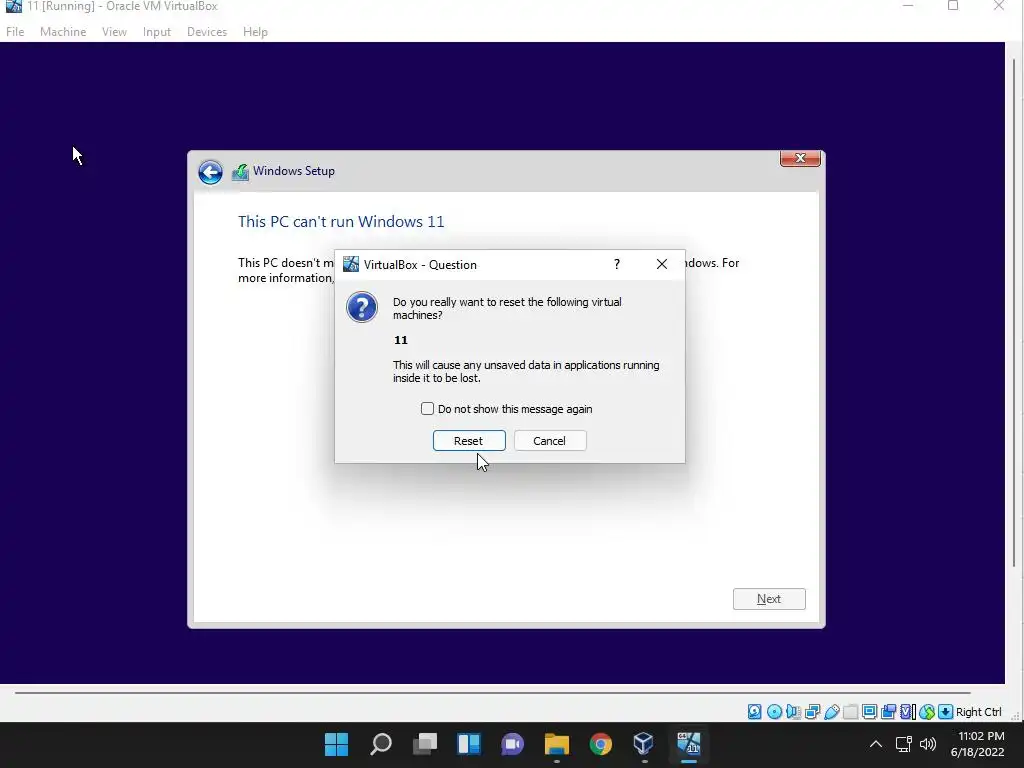Click the keyboard capture arrow indicator icon
The width and height of the screenshot is (1024, 768).
[x=945, y=712]
